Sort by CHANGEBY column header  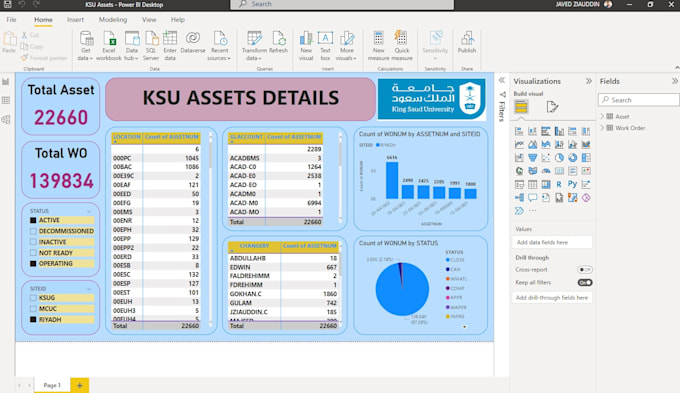pyautogui.click(x=255, y=246)
